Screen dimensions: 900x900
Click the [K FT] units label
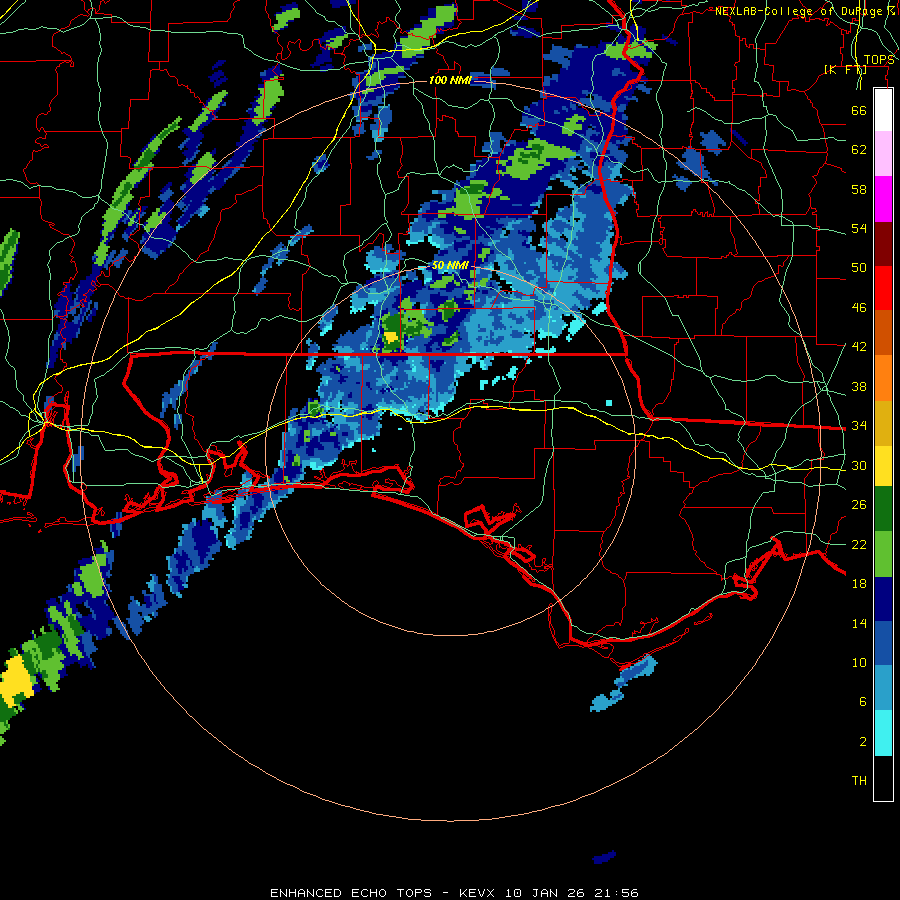click(x=845, y=70)
